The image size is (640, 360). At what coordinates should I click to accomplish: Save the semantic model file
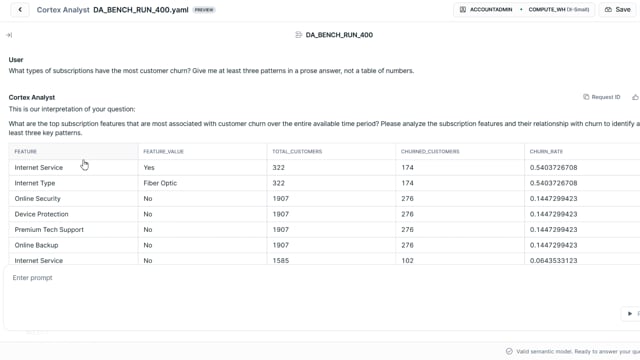(618, 9)
